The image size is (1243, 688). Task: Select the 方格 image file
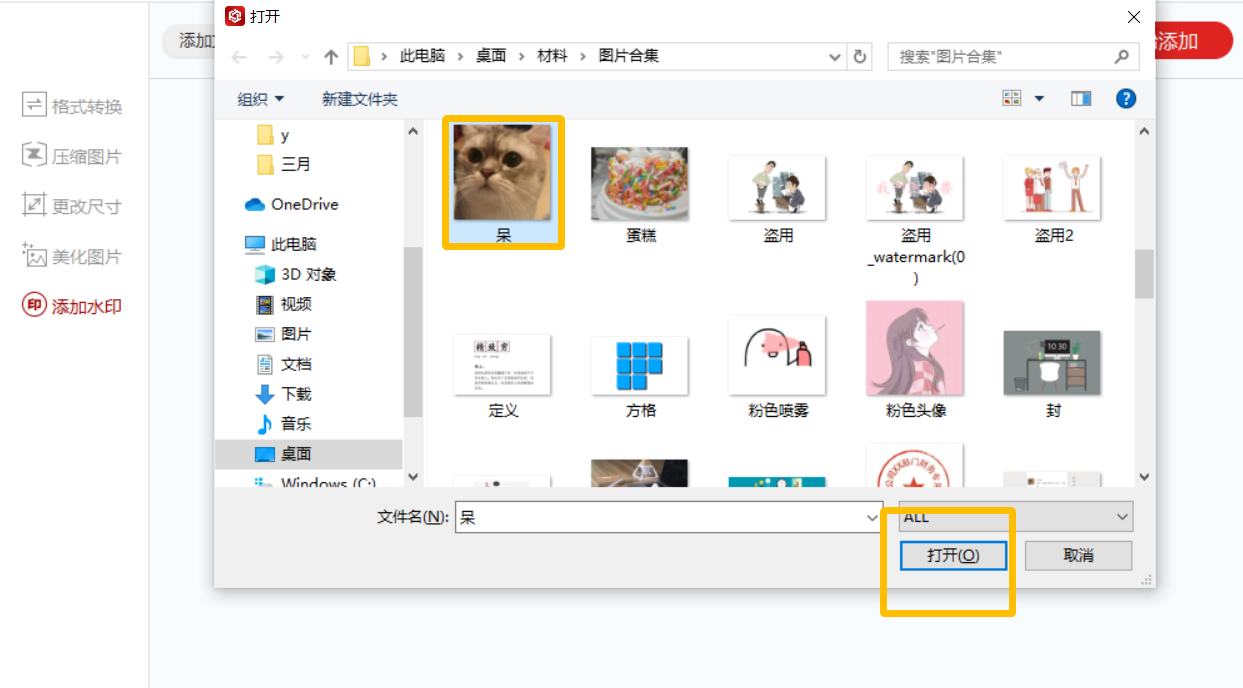tap(640, 377)
